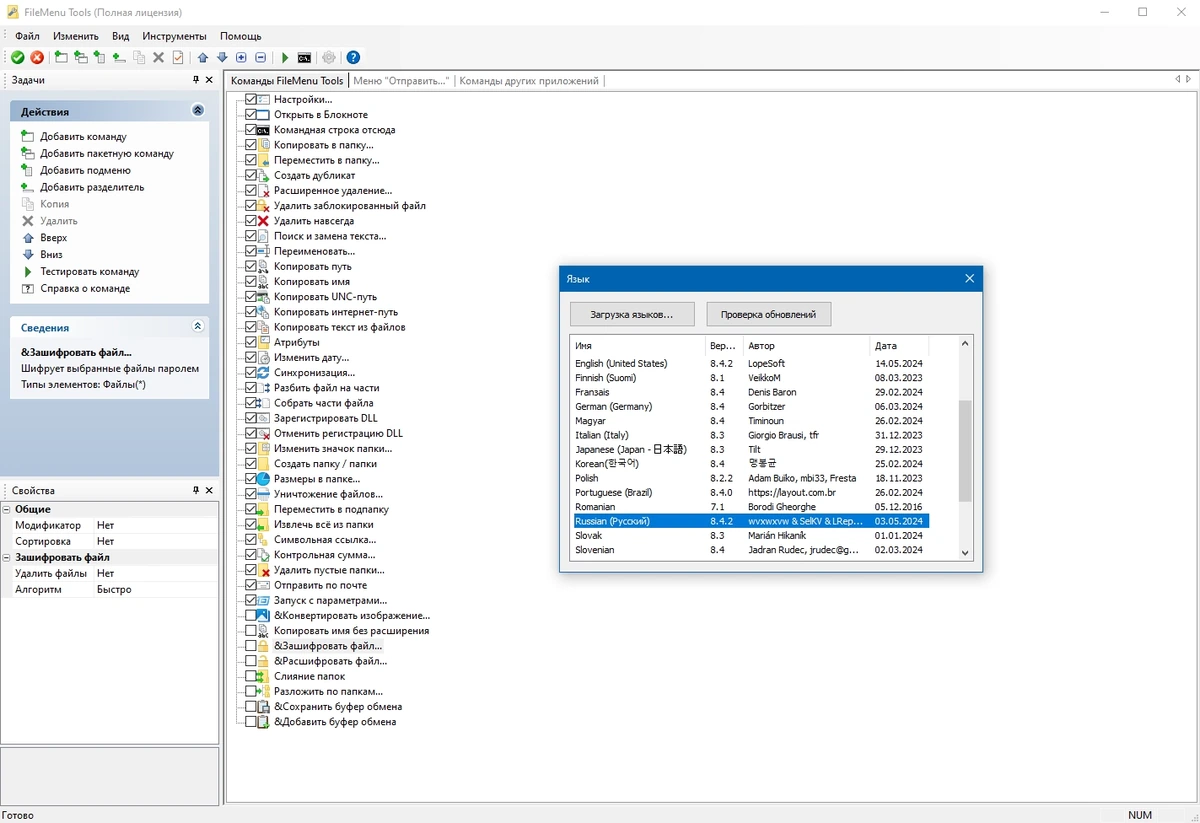Click icon next to Командная строка отсюда
This screenshot has width=1200, height=823.
[264, 130]
